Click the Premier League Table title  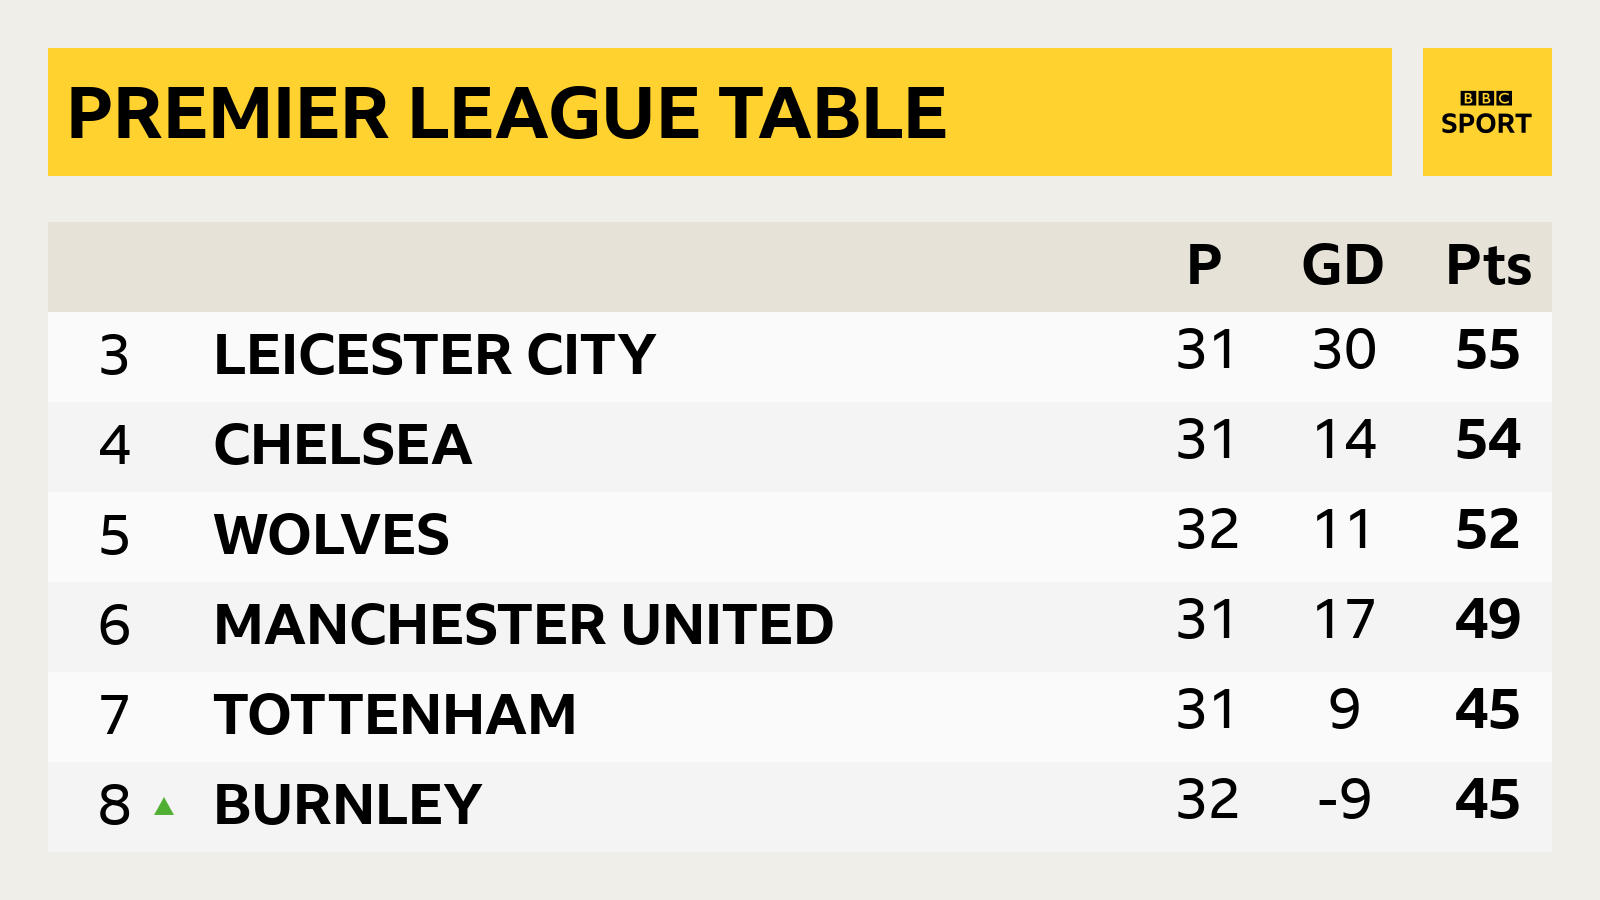click(x=507, y=113)
